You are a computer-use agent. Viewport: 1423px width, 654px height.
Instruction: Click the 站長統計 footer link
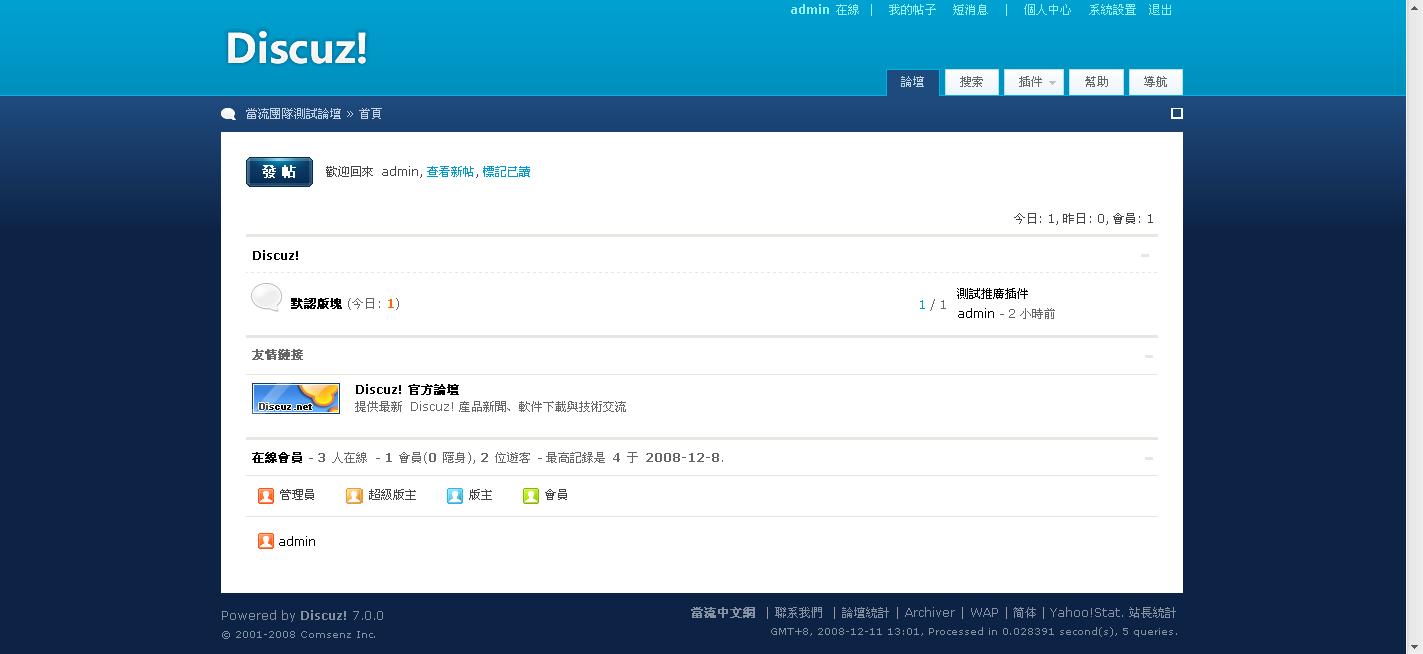pyautogui.click(x=1153, y=613)
